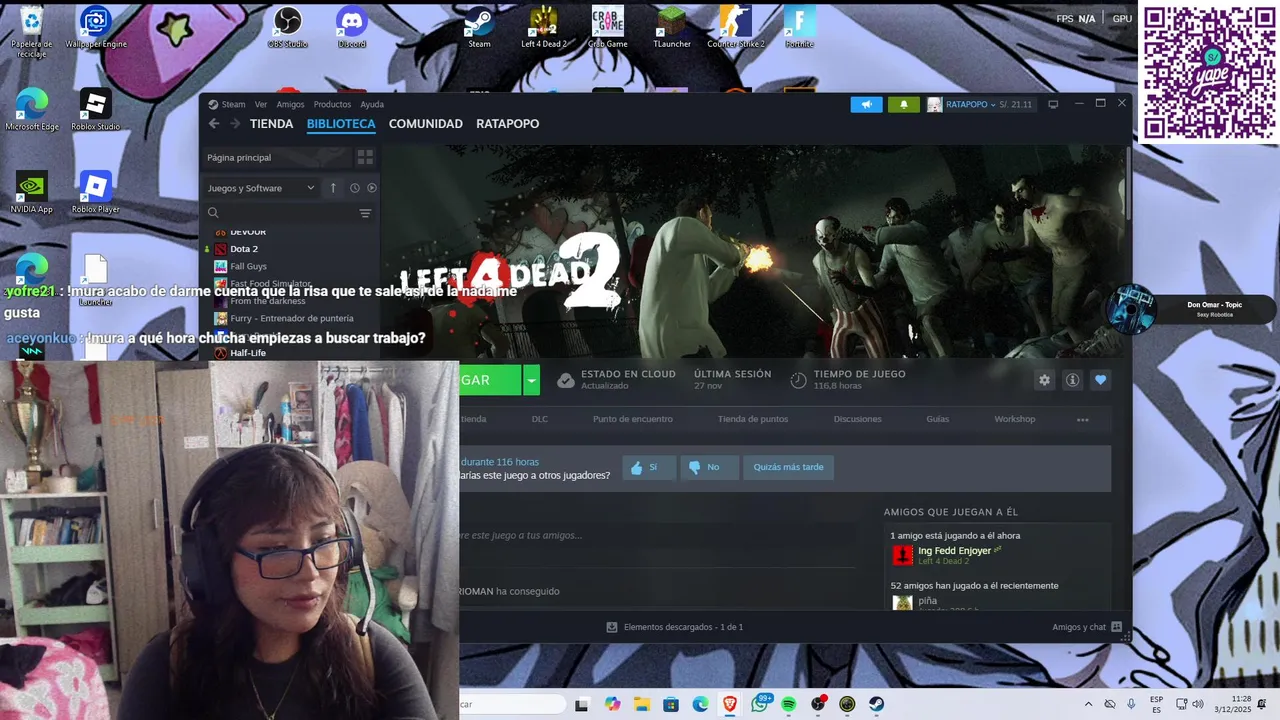Open WhatsApp in the taskbar
Image resolution: width=1280 pixels, height=720 pixels.
tap(760, 704)
